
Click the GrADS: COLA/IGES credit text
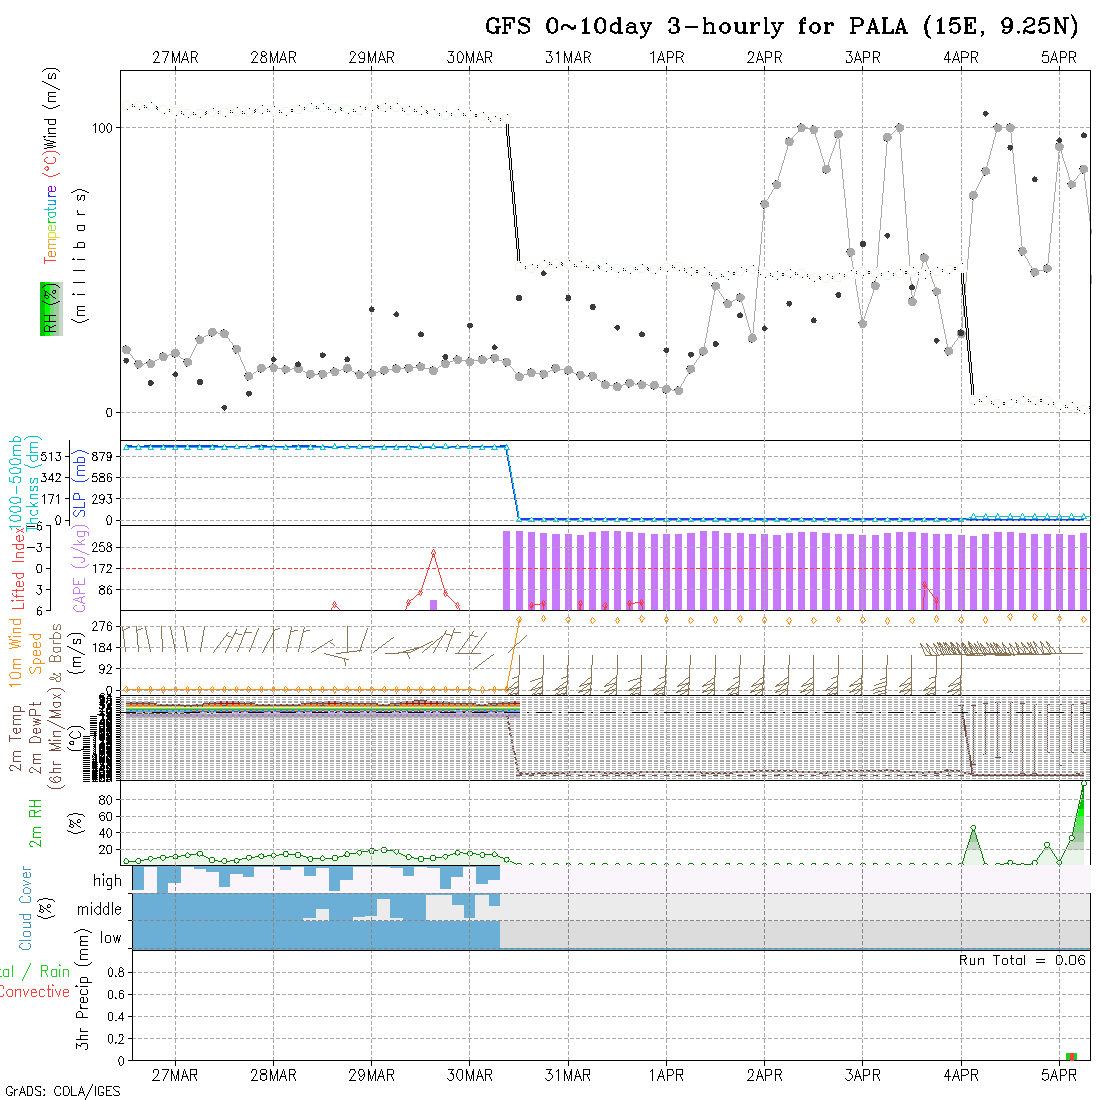tap(62, 1091)
